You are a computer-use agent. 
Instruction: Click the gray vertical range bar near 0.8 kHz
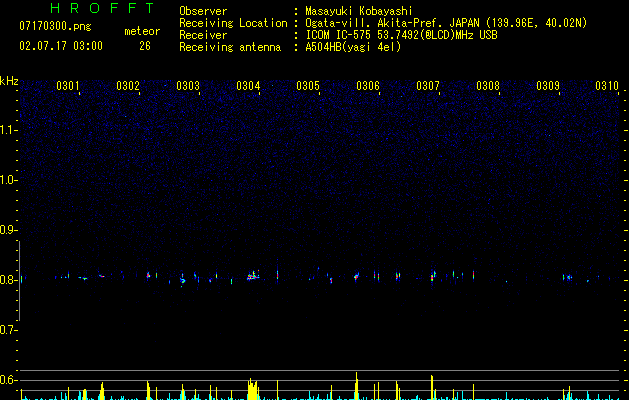click(19, 281)
